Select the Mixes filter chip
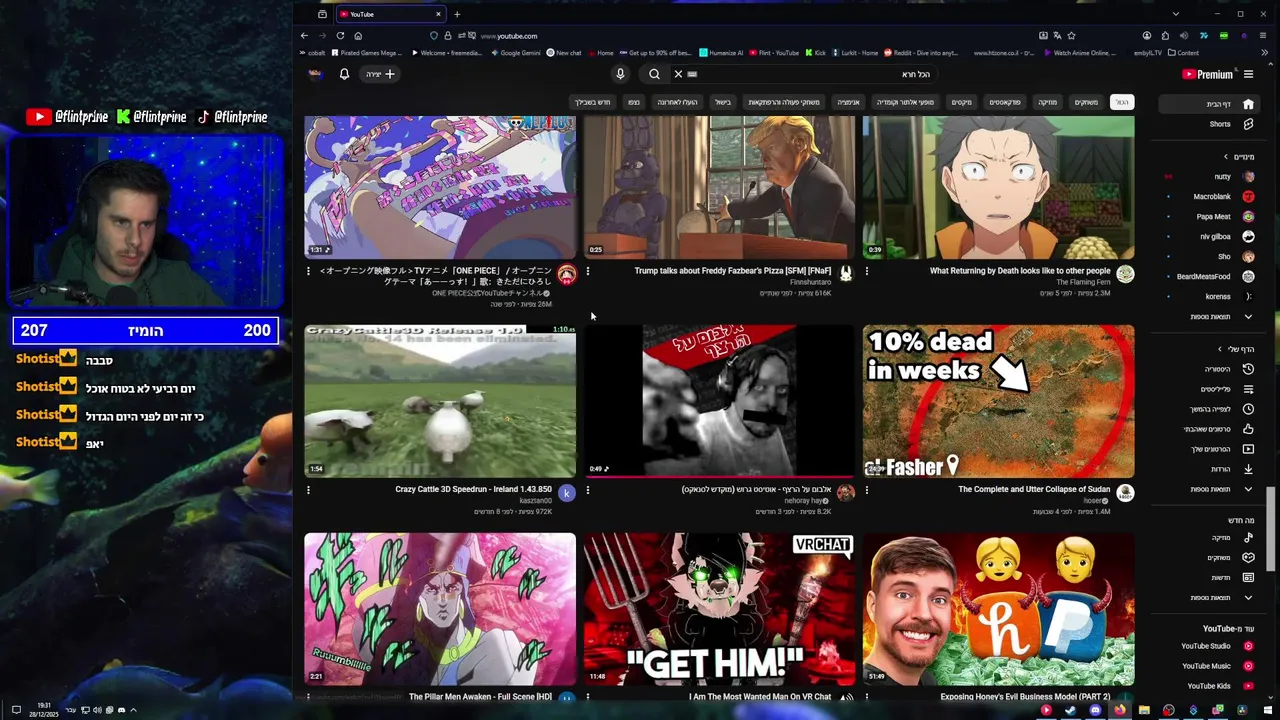 pos(961,102)
